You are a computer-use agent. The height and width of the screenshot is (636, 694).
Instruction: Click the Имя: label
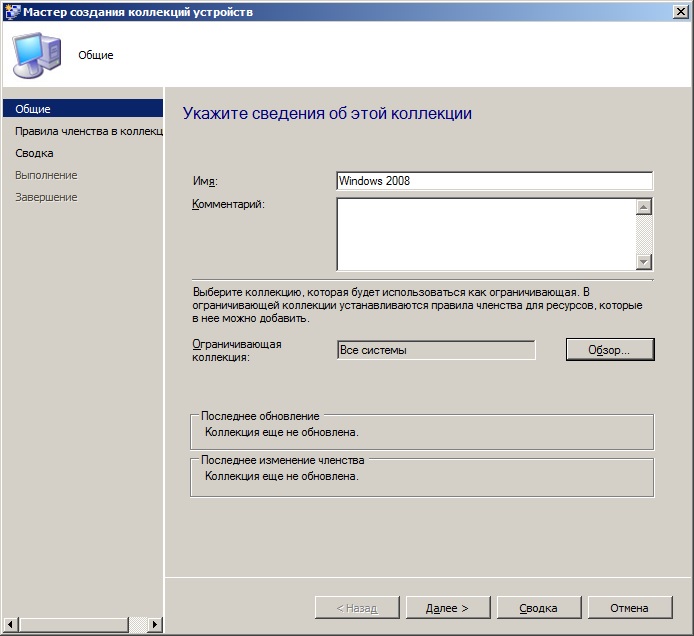click(x=205, y=181)
